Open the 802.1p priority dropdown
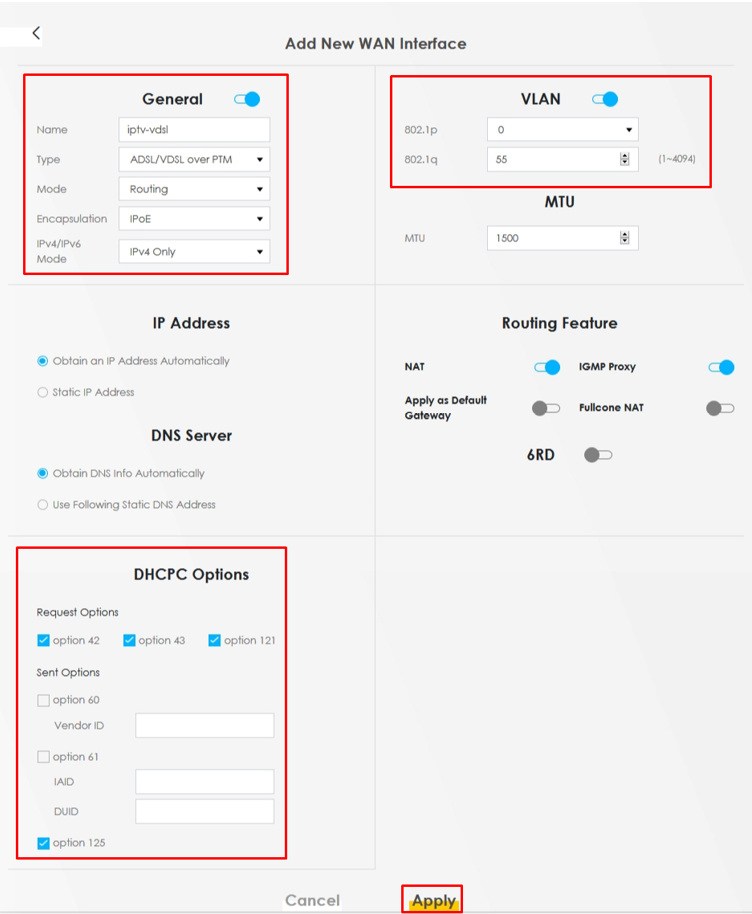Viewport: 752px width, 914px height. (x=563, y=129)
